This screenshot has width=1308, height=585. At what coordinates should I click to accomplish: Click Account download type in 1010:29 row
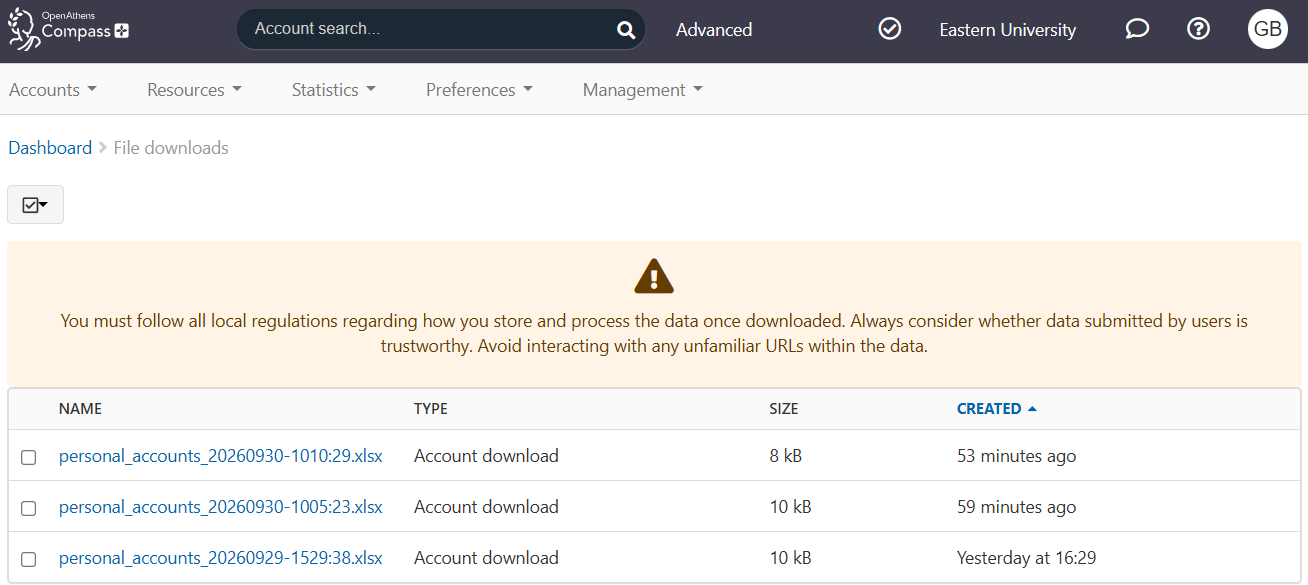coord(486,456)
